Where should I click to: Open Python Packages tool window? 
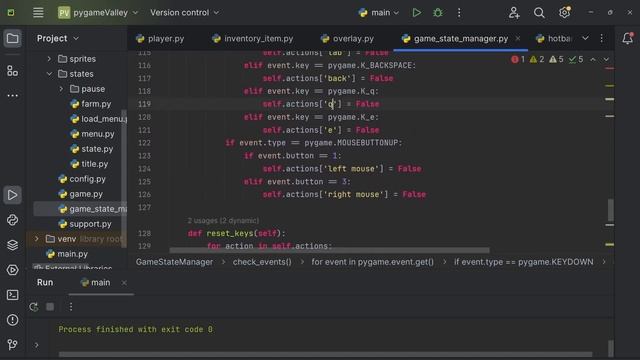pos(13,220)
